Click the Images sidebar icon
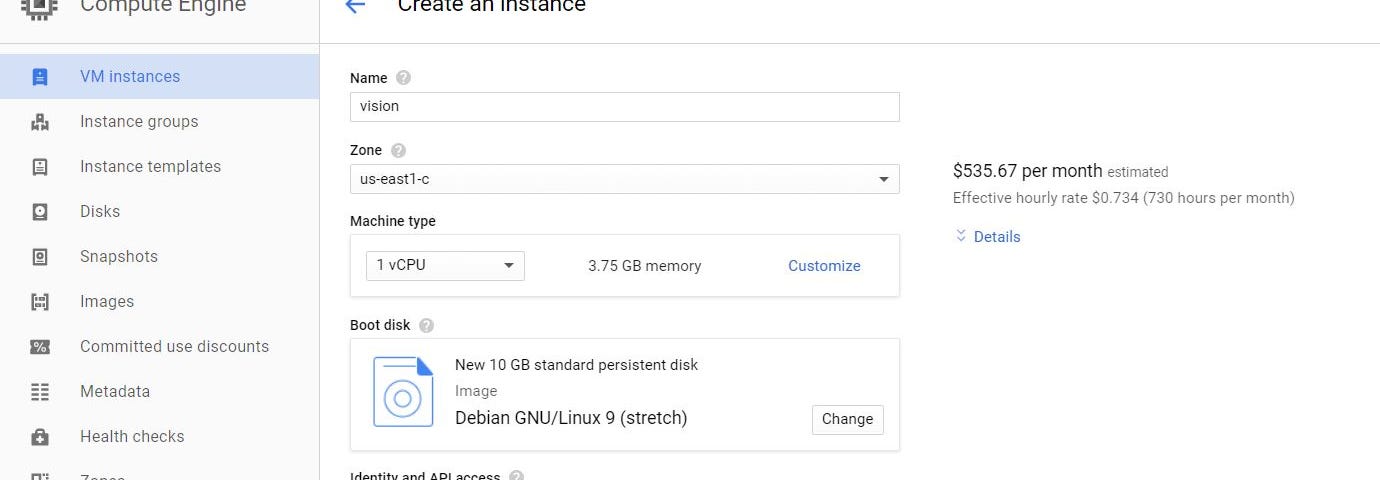This screenshot has height=480, width=1380. point(40,302)
